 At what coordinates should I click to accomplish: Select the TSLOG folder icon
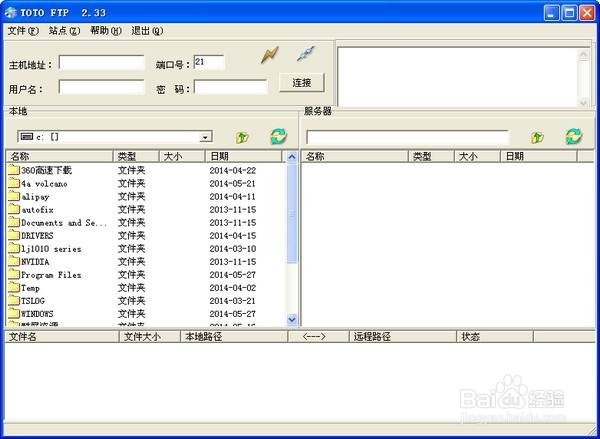14,300
